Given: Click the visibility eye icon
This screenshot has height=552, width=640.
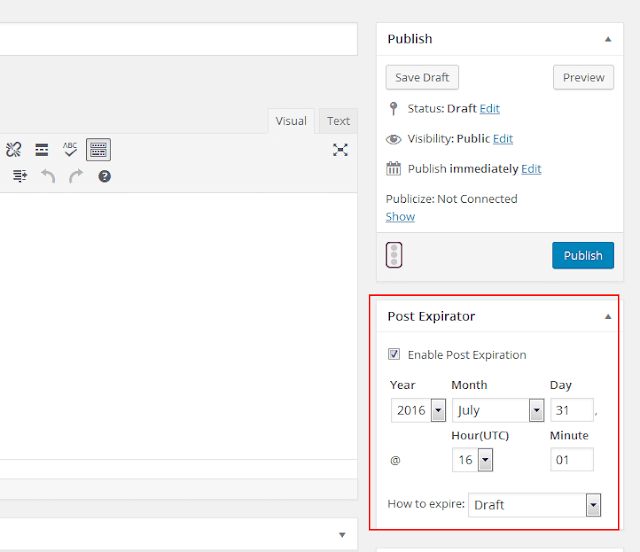Looking at the screenshot, I should click(x=393, y=139).
